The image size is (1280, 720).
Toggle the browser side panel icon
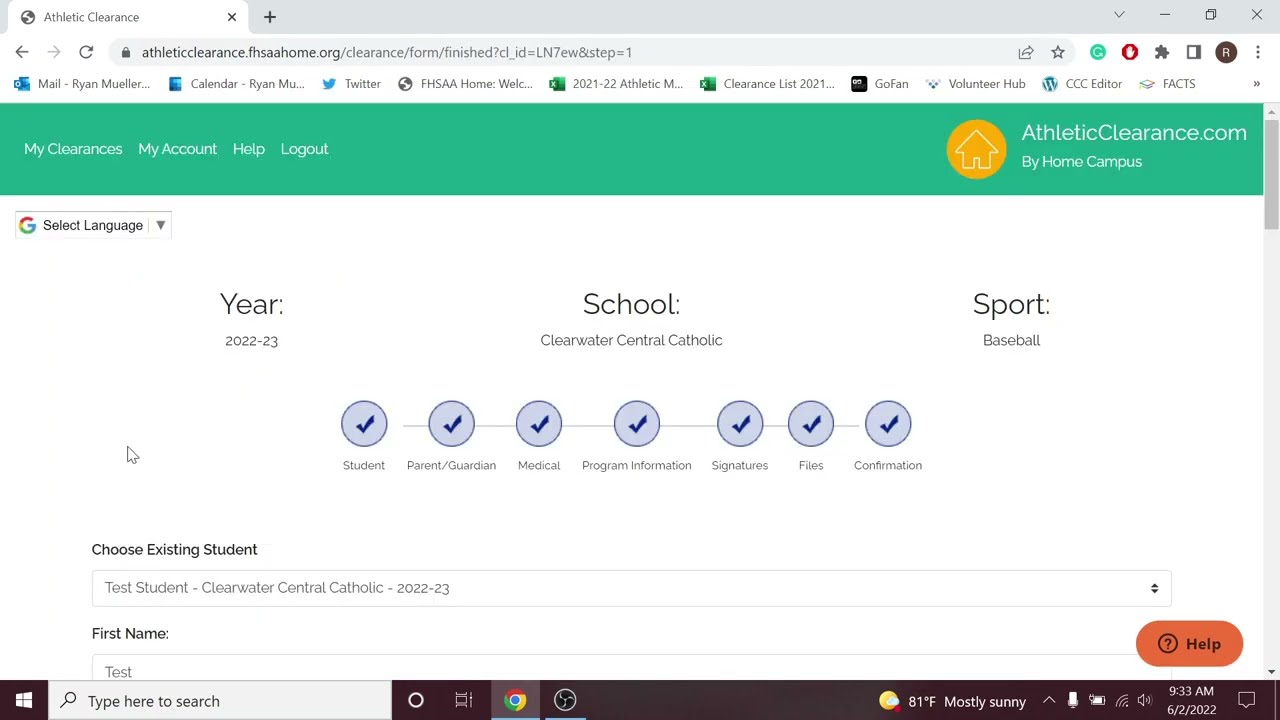pyautogui.click(x=1194, y=52)
